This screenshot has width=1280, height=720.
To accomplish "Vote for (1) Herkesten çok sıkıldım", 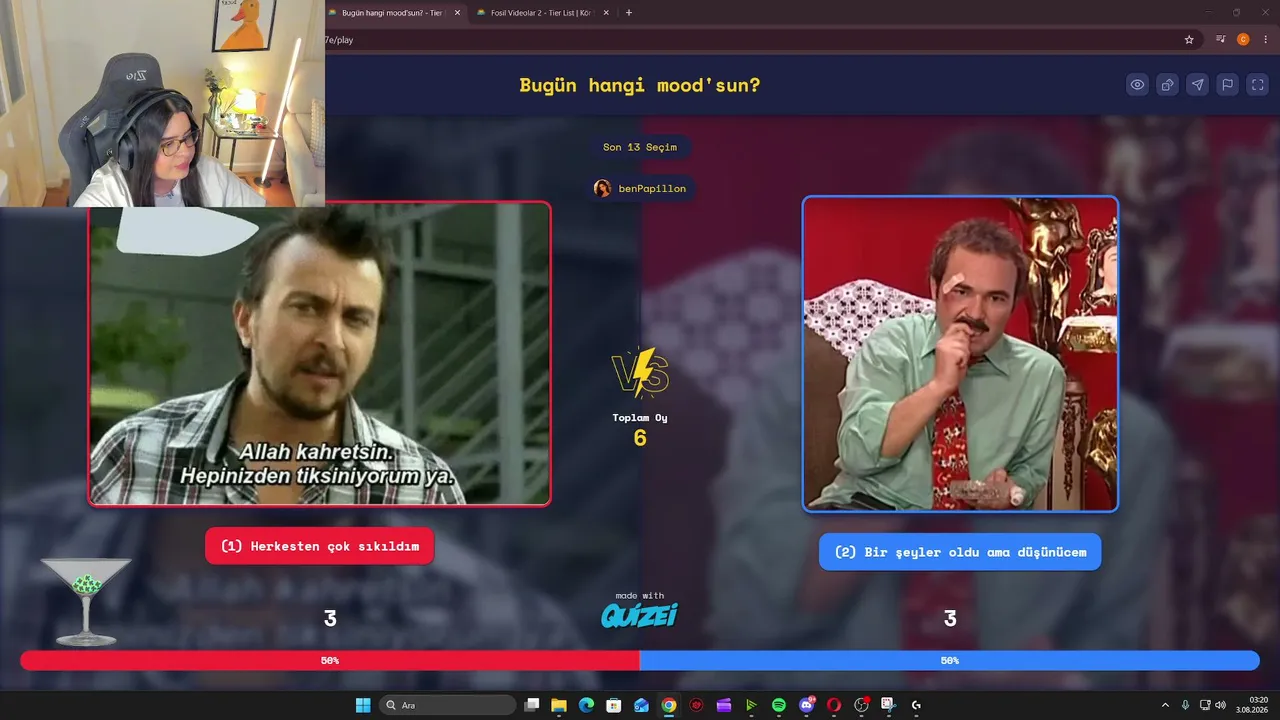I will tap(319, 546).
